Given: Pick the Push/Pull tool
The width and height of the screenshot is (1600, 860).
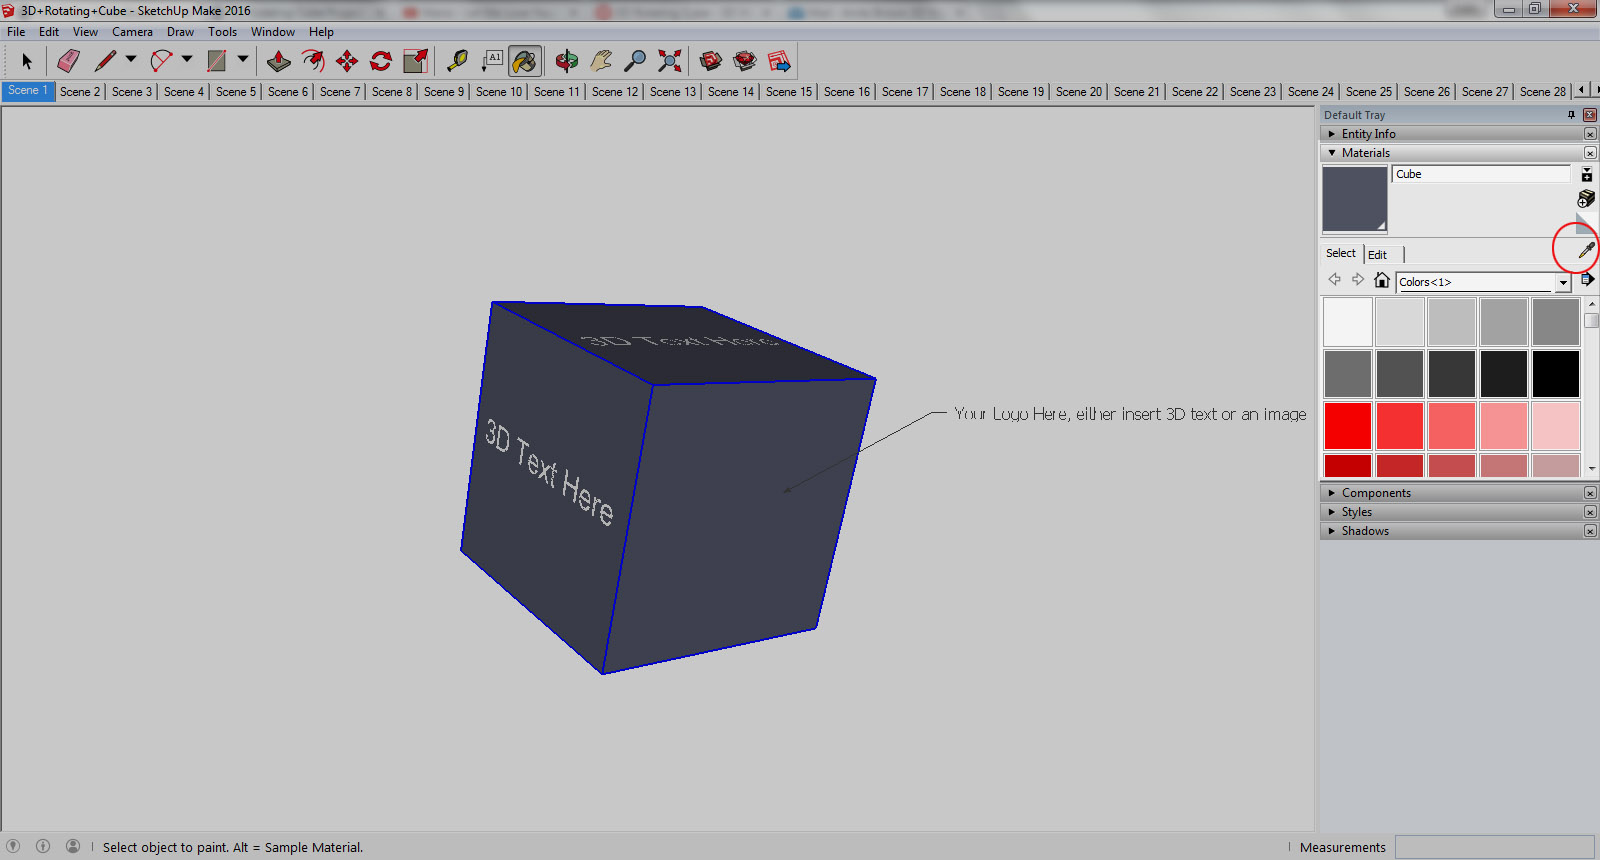Looking at the screenshot, I should click(279, 62).
